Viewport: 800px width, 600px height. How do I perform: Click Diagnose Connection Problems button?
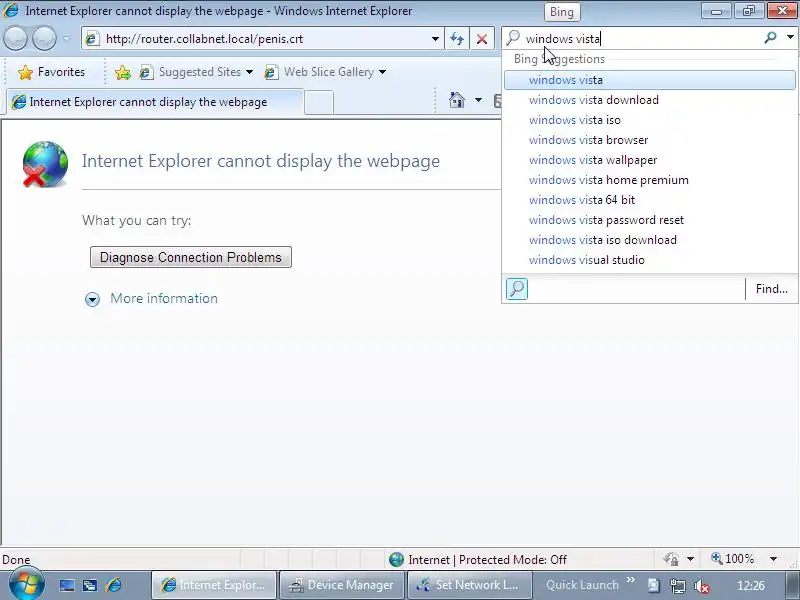point(191,257)
